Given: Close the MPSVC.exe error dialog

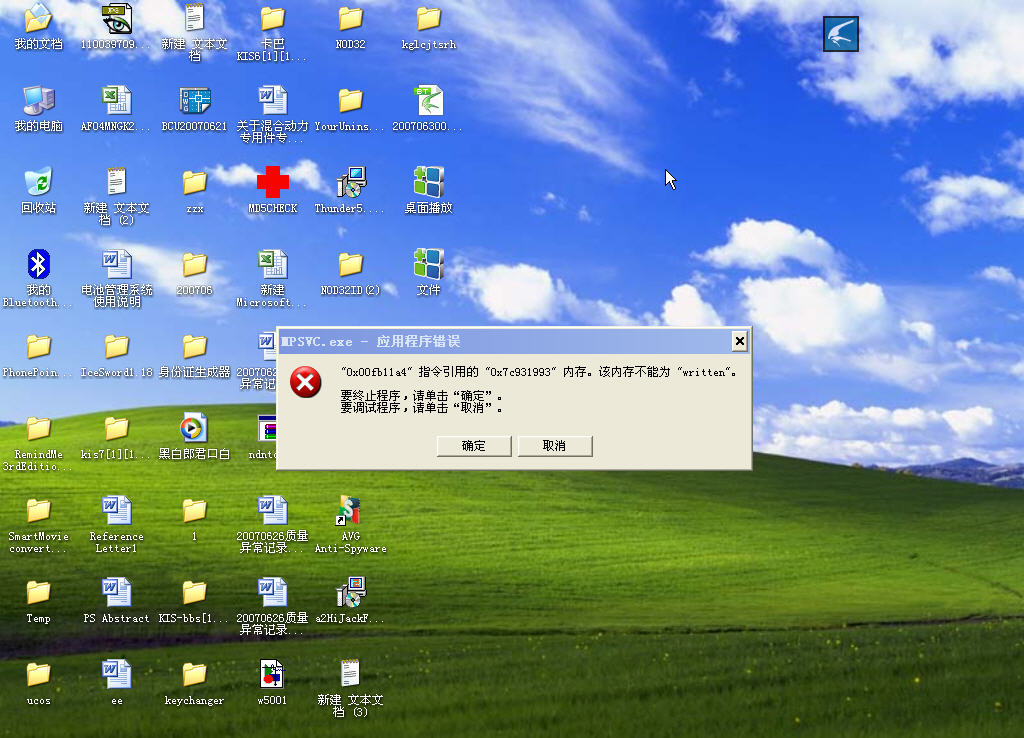Looking at the screenshot, I should pos(739,340).
